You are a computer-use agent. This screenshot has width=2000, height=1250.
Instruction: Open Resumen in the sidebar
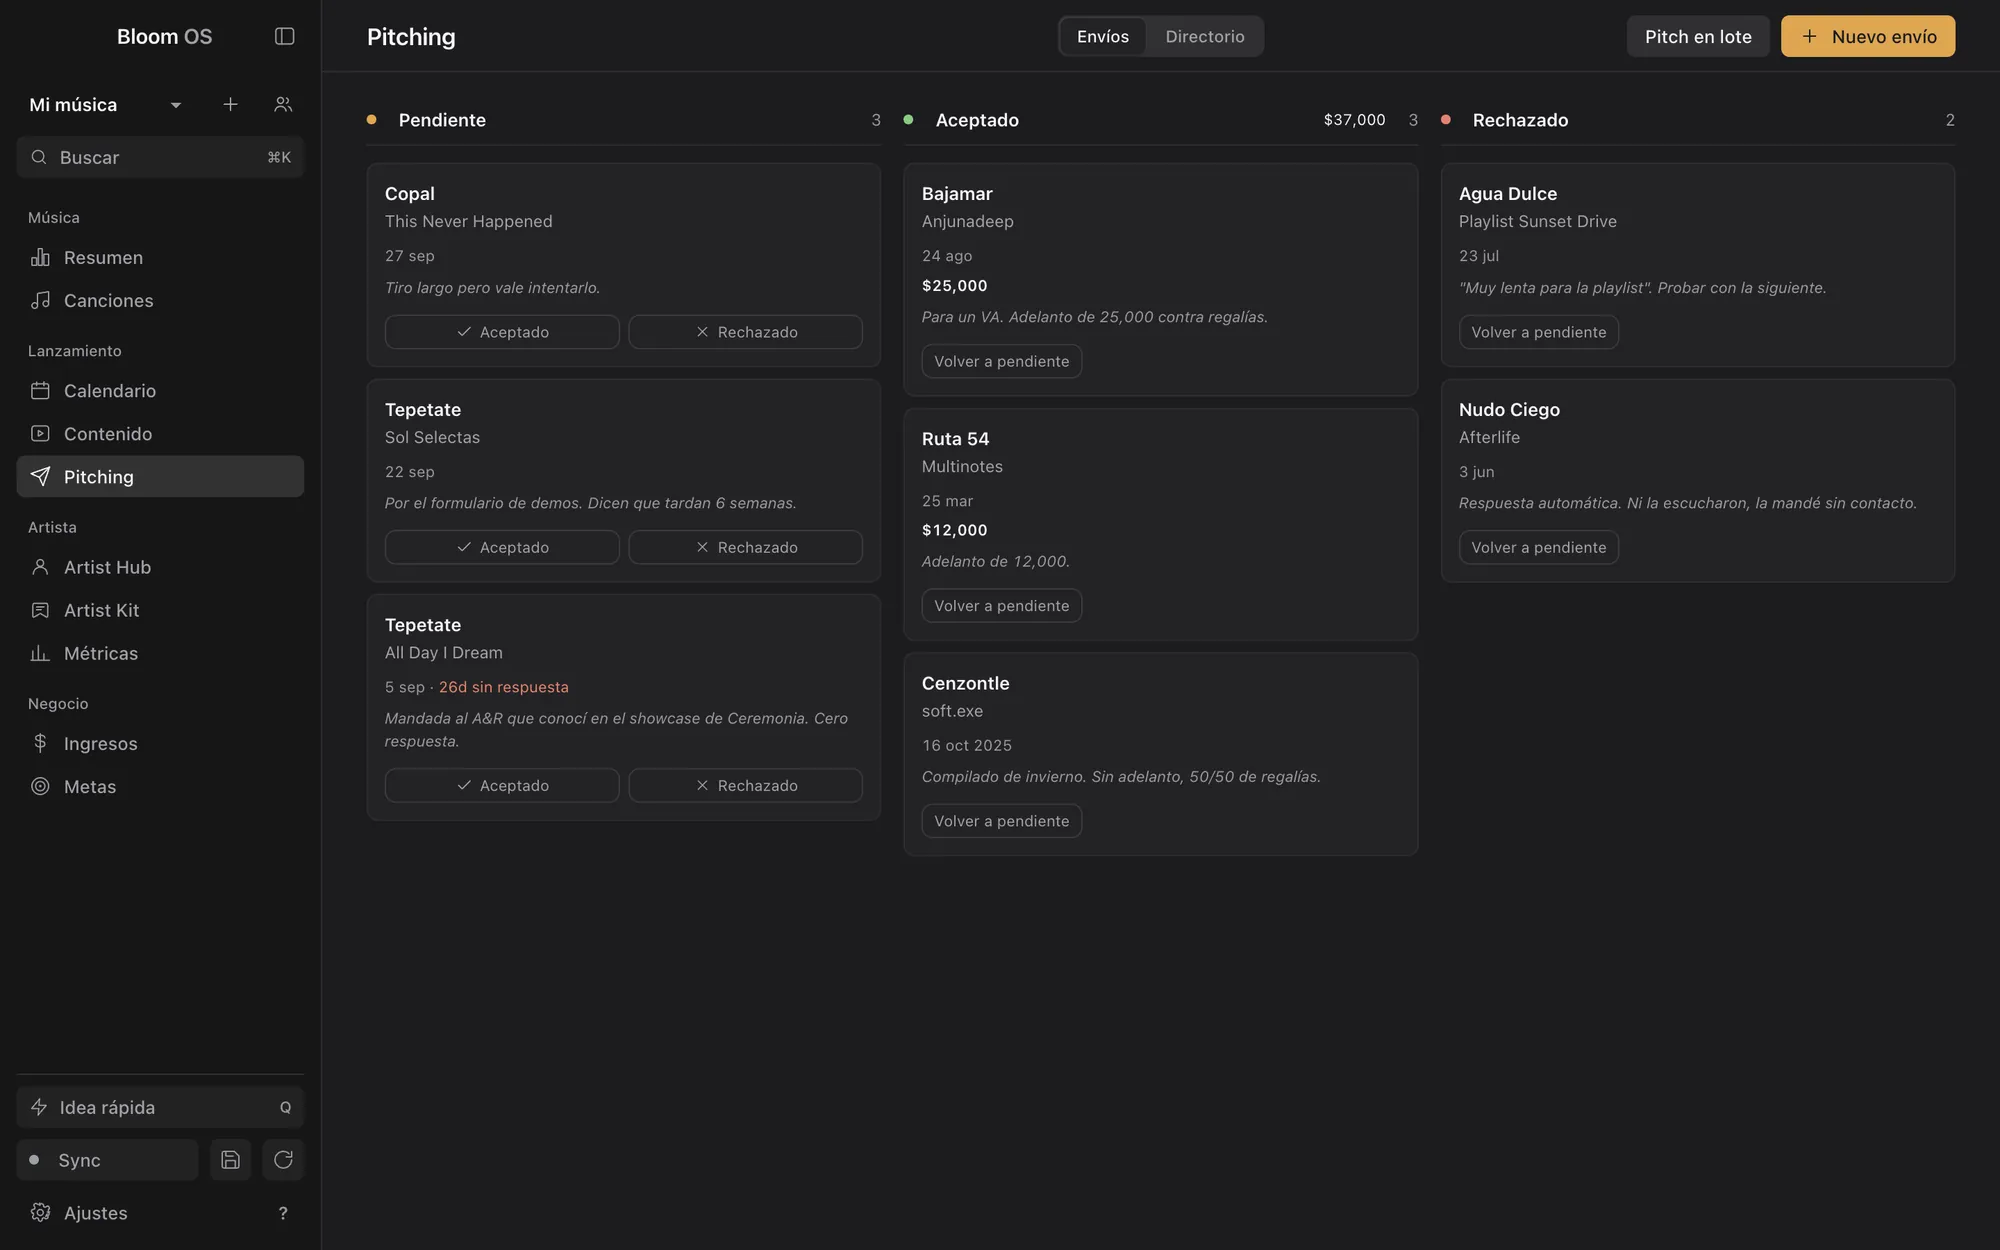160,257
